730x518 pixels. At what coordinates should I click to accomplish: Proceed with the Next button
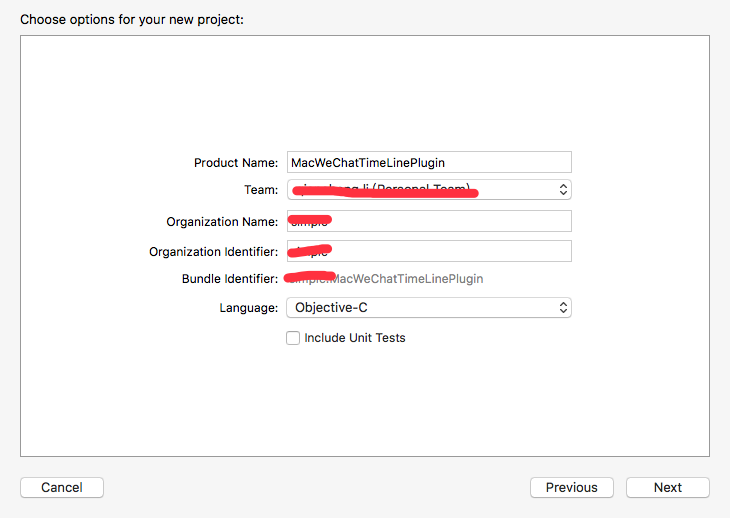tap(668, 487)
